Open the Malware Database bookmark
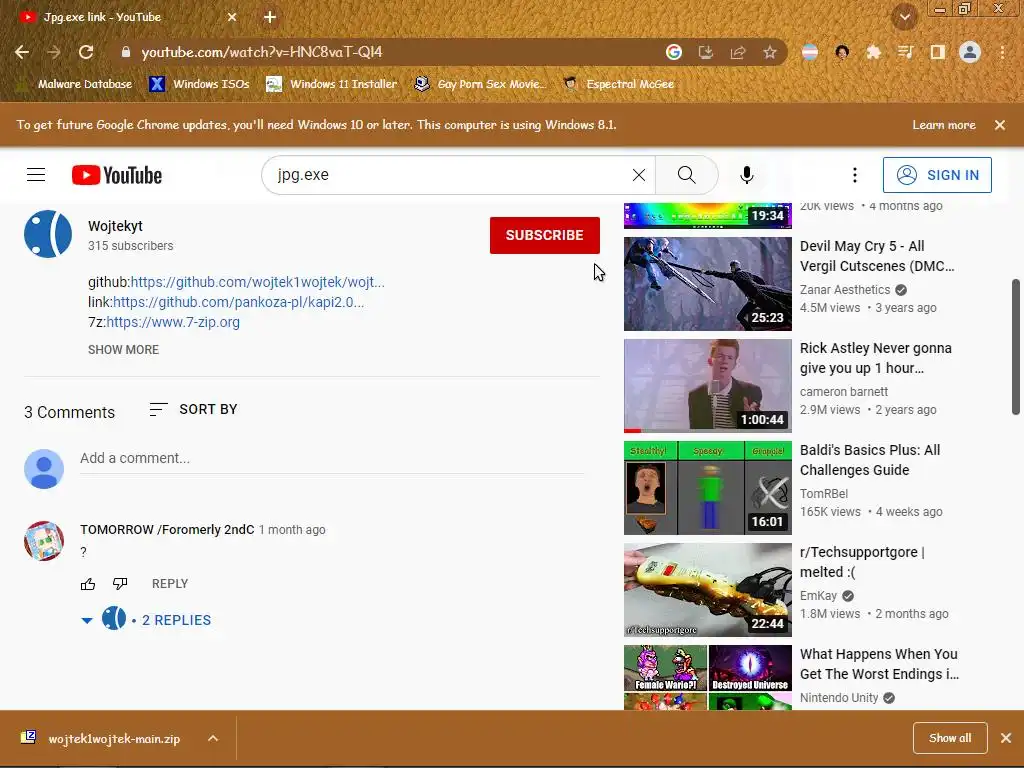This screenshot has height=768, width=1024. [74, 84]
